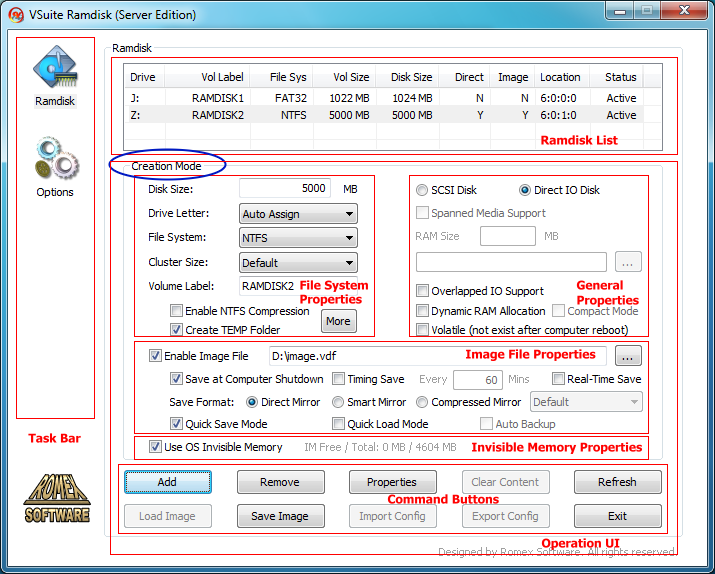Click the Disk Size input field
Image resolution: width=715 pixels, height=574 pixels.
pyautogui.click(x=285, y=188)
